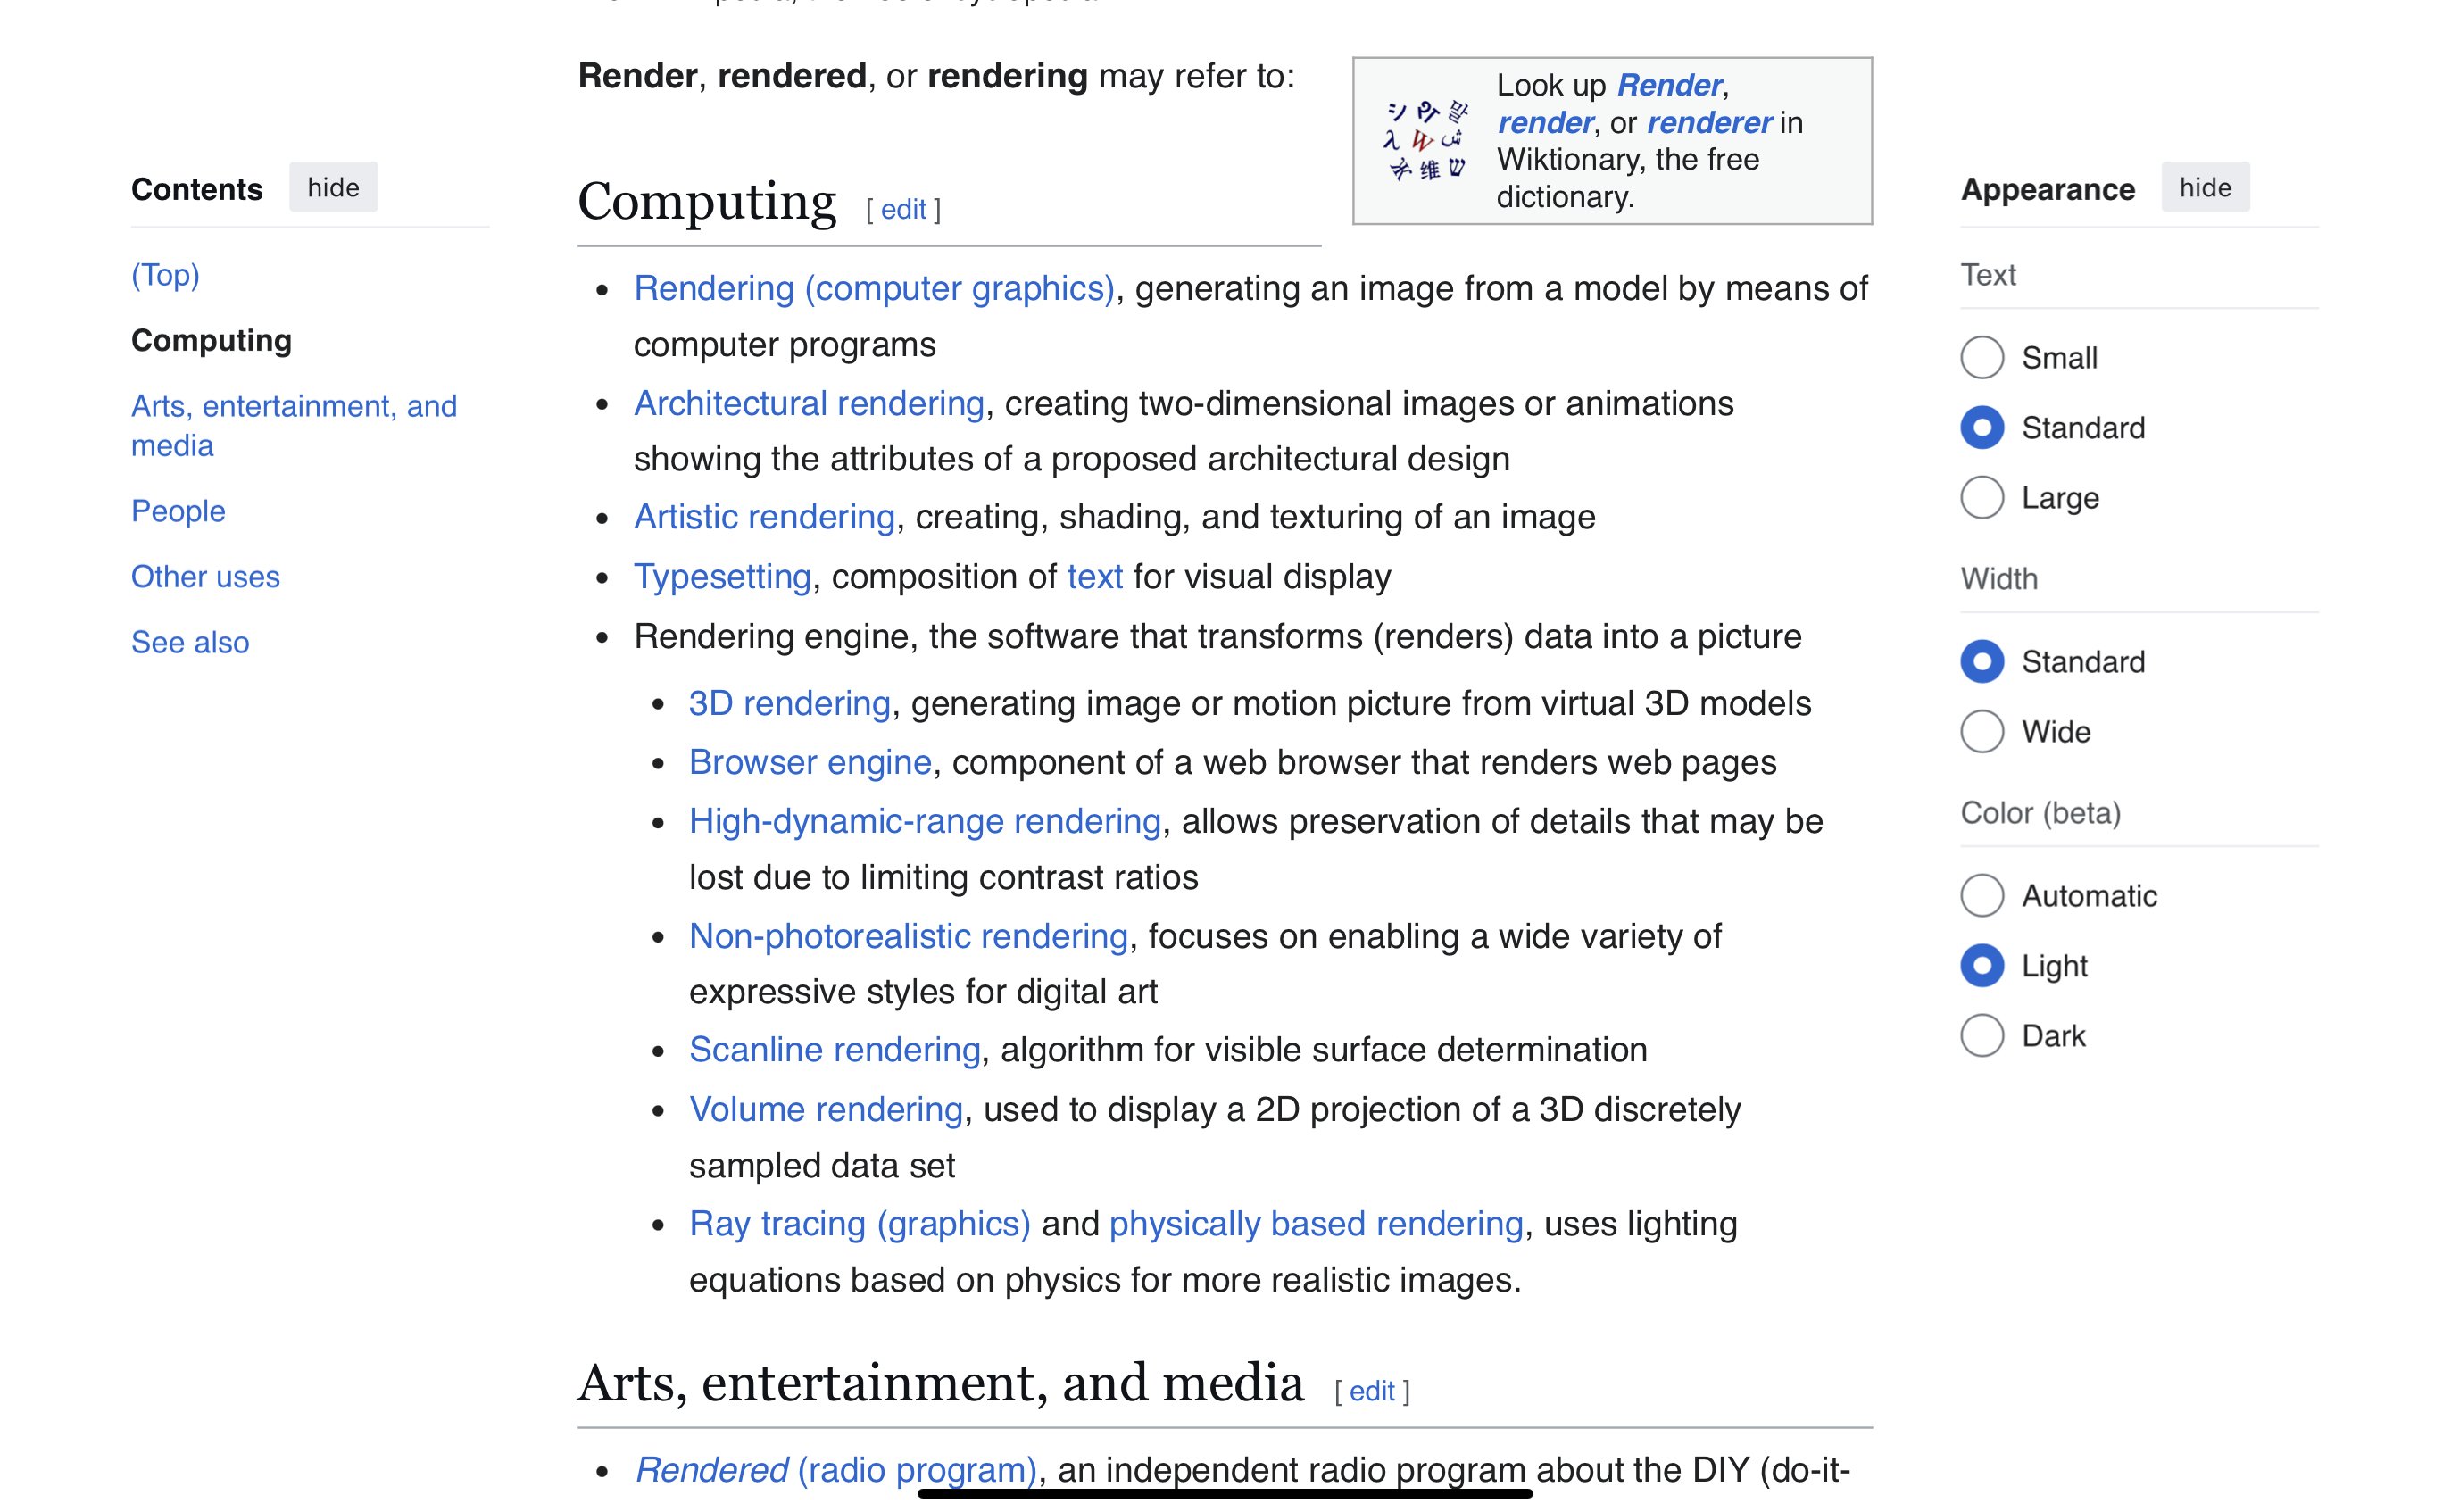This screenshot has height=1512, width=2451.
Task: Click the 'Width' heading in Appearance
Action: (1999, 579)
